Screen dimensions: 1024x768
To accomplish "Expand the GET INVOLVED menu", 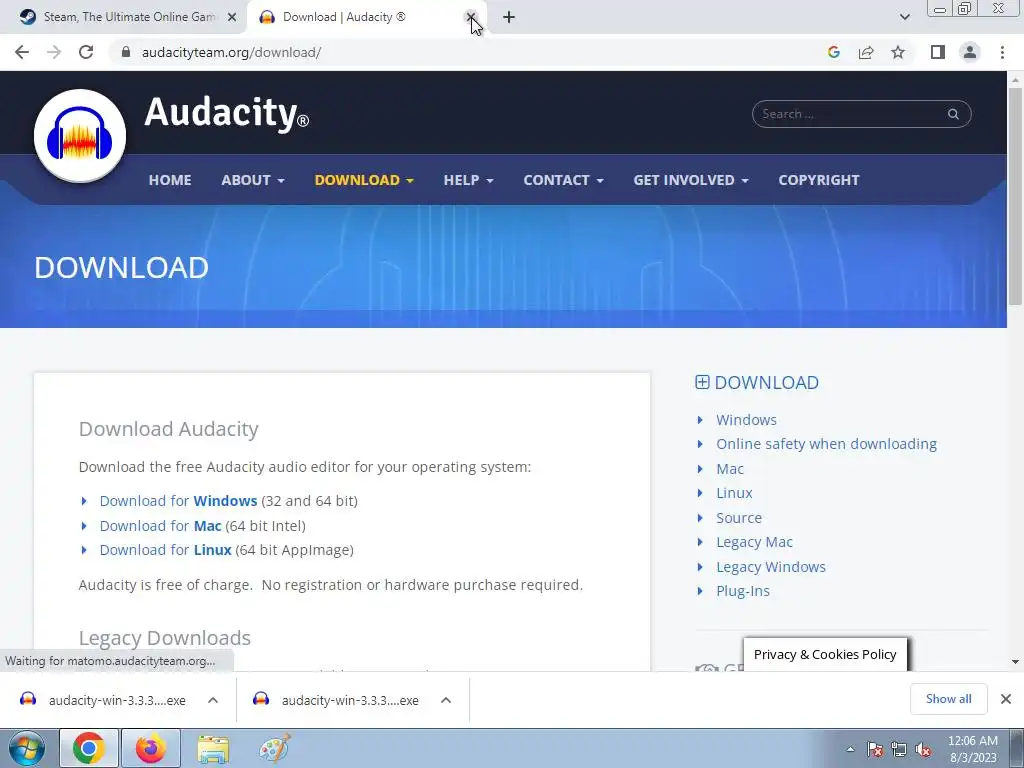I will [691, 180].
